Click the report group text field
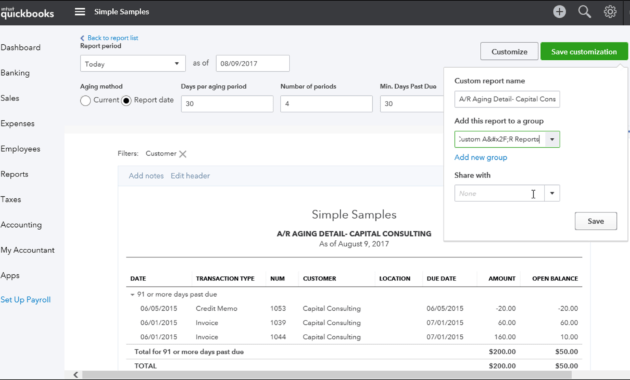This screenshot has height=380, width=630. click(x=500, y=139)
